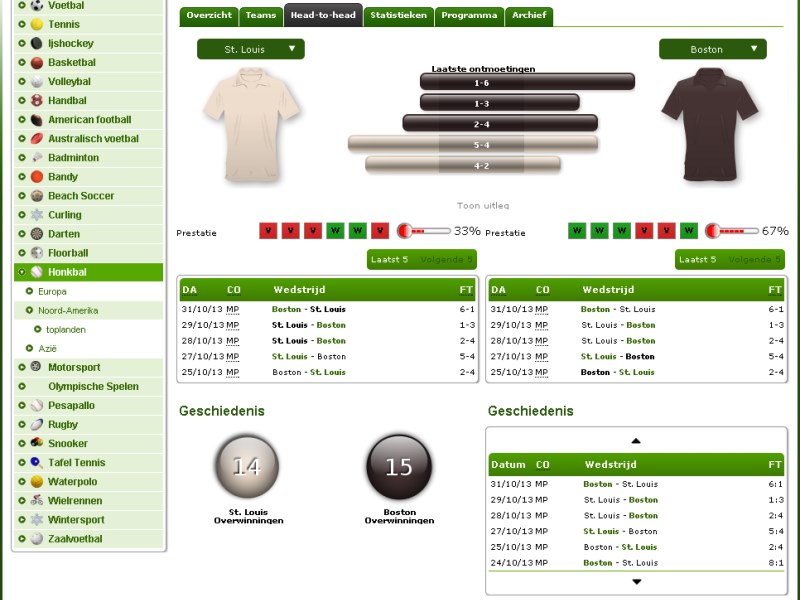Screen dimensions: 800x600
Task: Click the 1-6 last meeting bar
Action: [x=528, y=82]
